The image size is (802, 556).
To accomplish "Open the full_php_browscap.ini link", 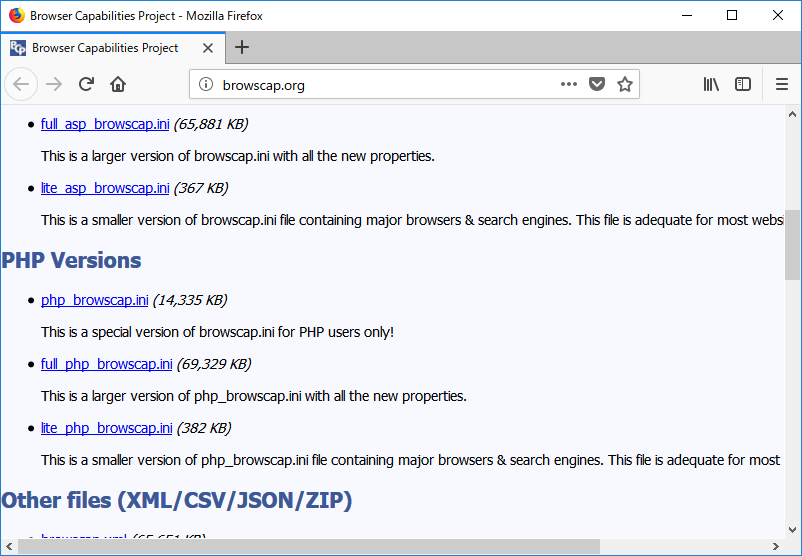I will pyautogui.click(x=106, y=364).
